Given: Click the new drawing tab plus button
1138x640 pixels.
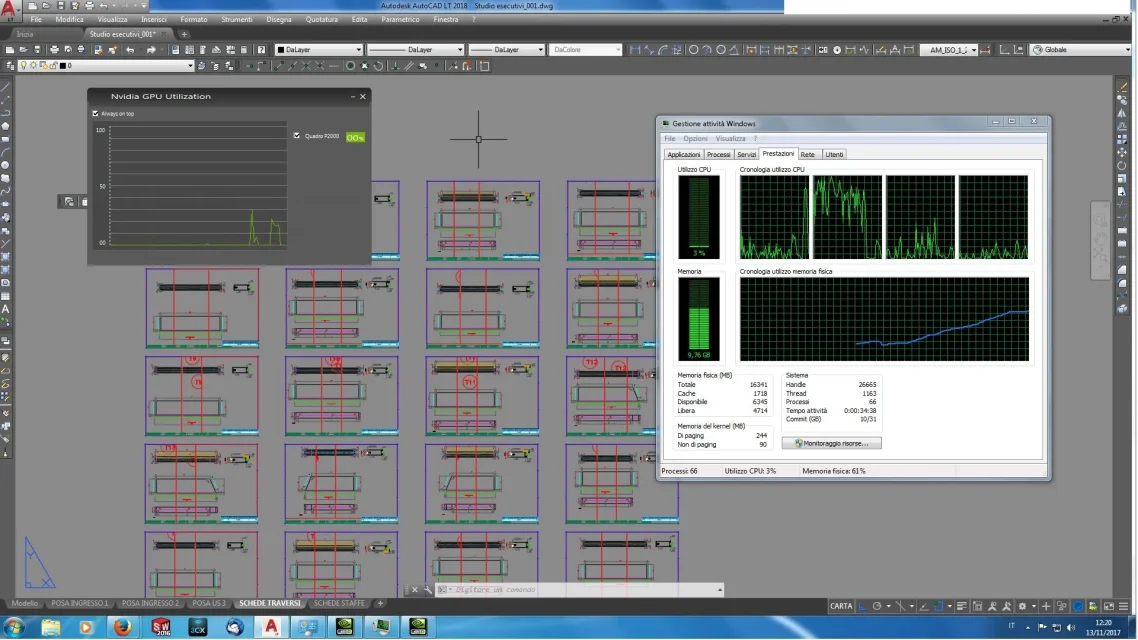Looking at the screenshot, I should click(x=184, y=34).
